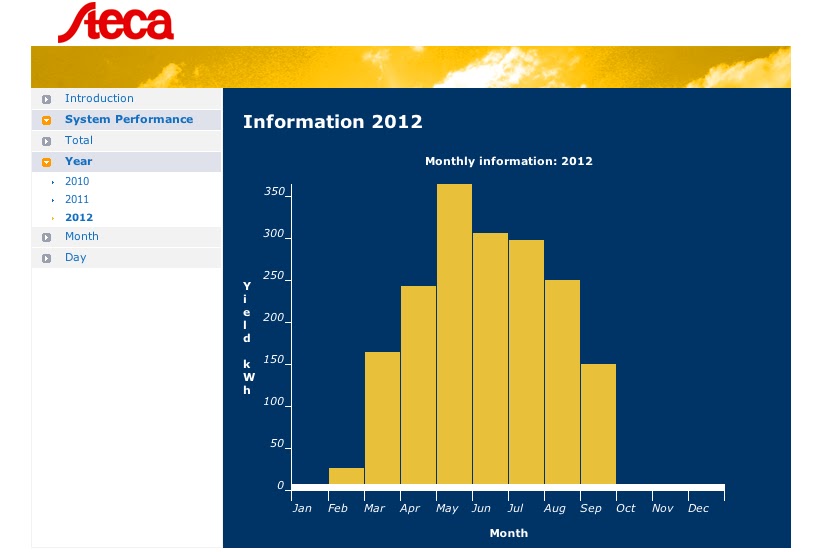Screen dimensions: 820x552
Task: Open the Introduction page
Action: point(99,98)
